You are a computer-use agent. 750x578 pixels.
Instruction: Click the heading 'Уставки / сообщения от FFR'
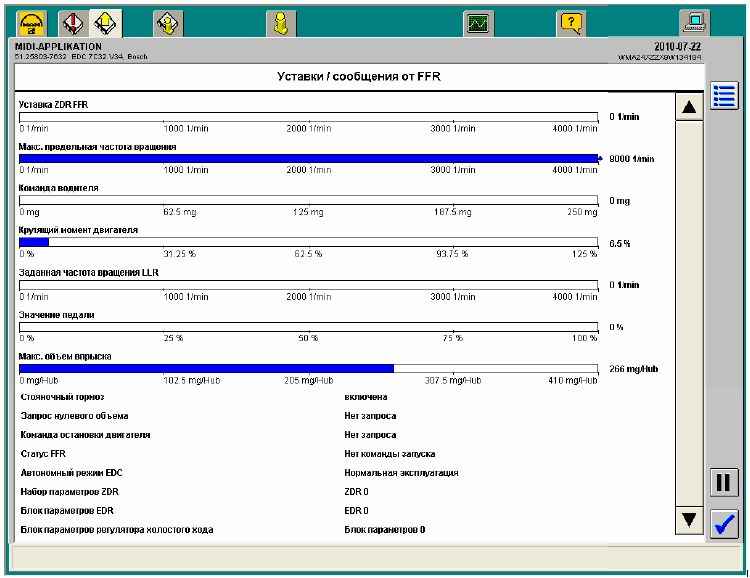tap(359, 77)
